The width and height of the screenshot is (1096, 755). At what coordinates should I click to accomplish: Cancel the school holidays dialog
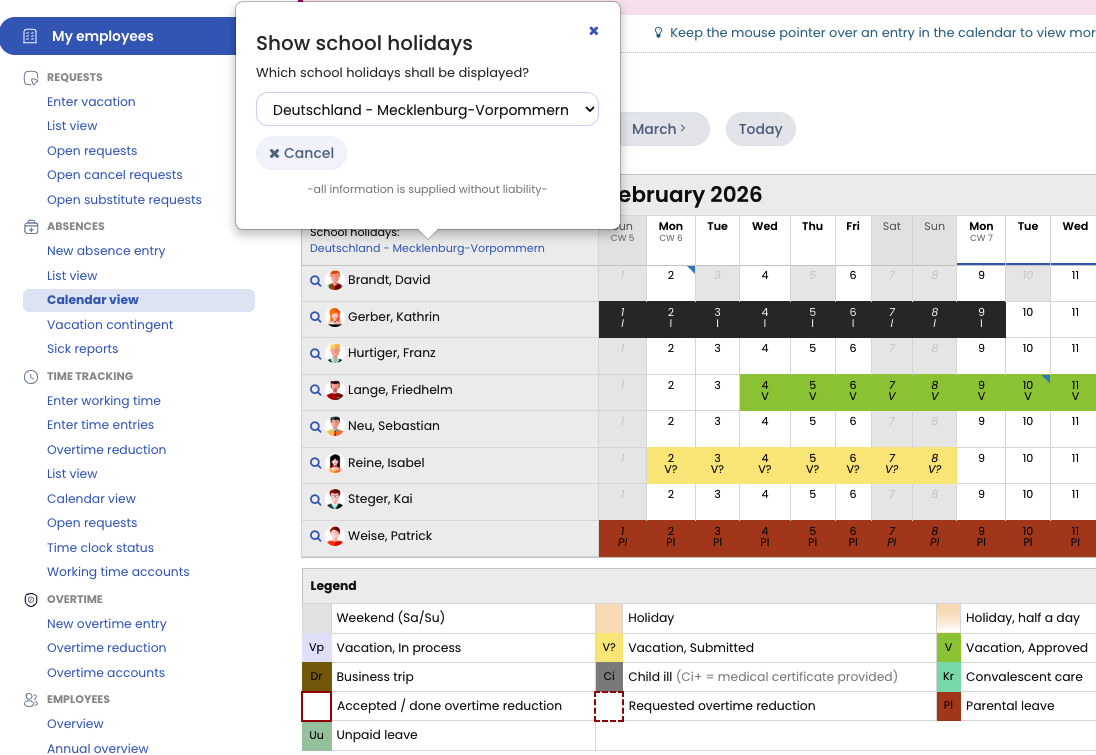pos(301,153)
